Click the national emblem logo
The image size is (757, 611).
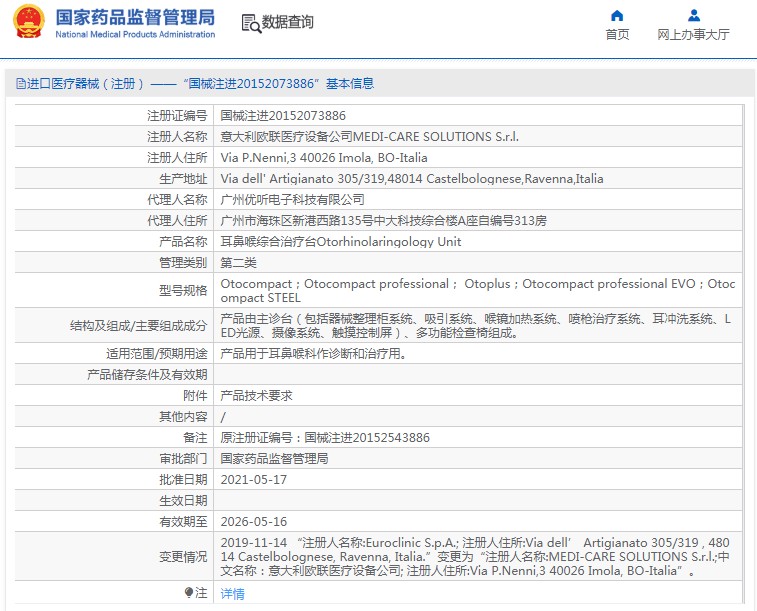[29, 21]
